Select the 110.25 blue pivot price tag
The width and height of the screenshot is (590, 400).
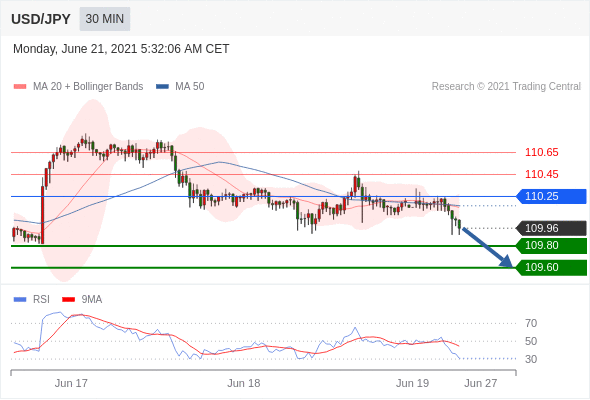[551, 196]
